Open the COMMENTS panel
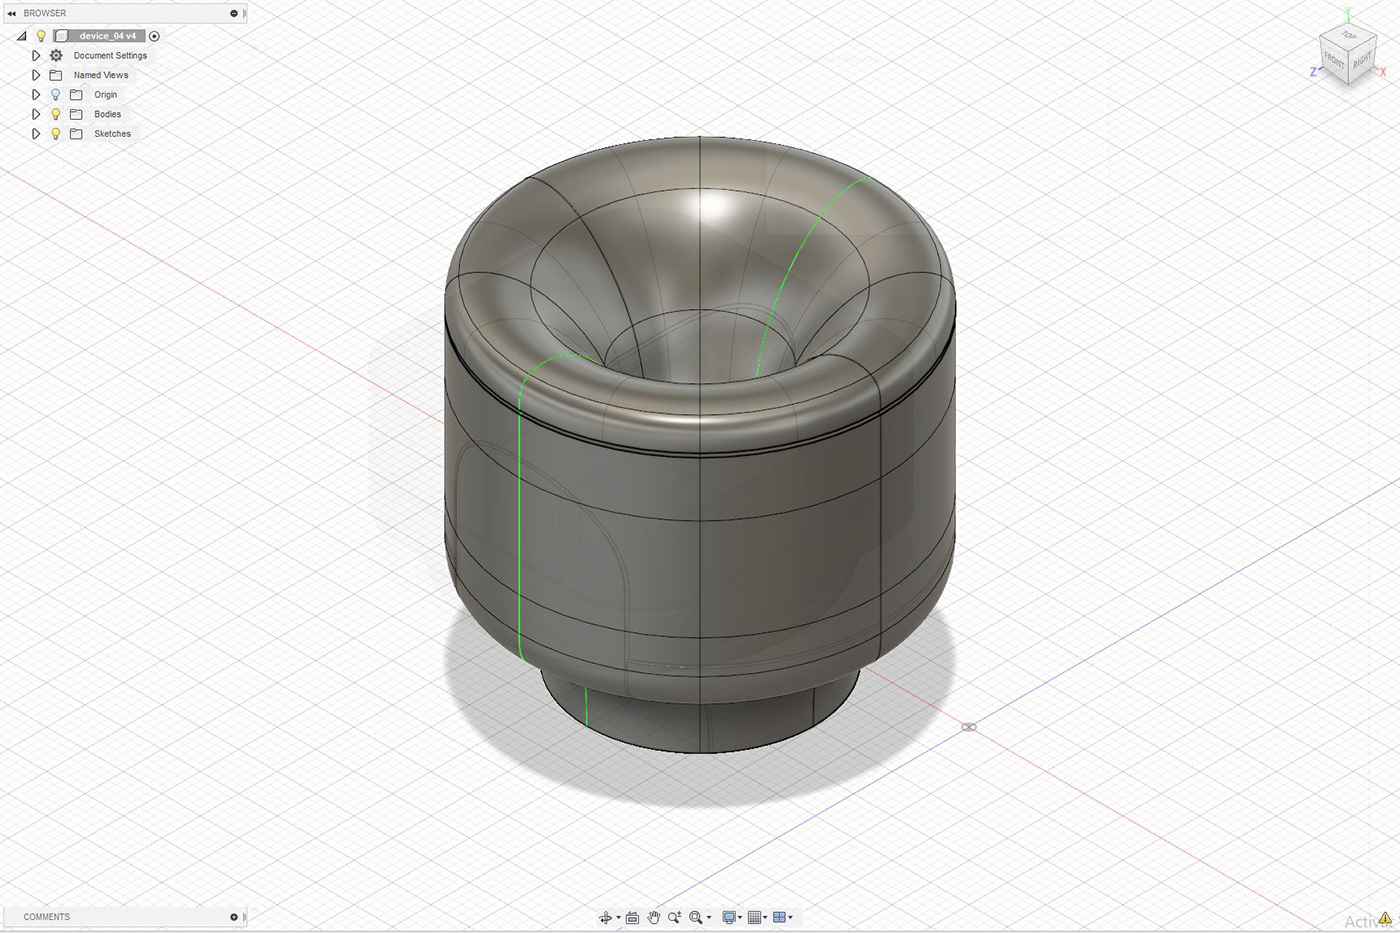This screenshot has height=933, width=1400. coord(46,916)
